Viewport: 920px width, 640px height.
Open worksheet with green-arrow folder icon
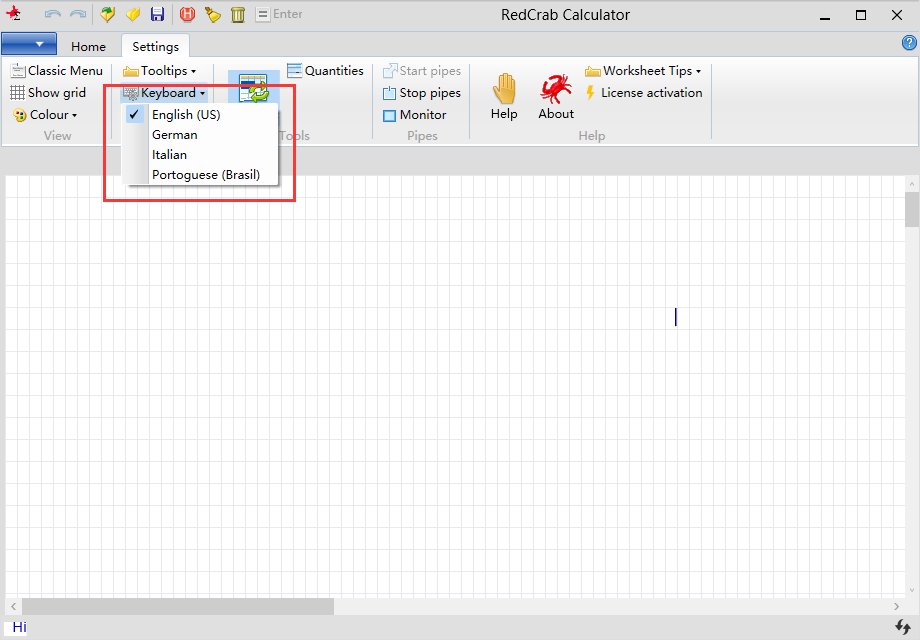[107, 14]
